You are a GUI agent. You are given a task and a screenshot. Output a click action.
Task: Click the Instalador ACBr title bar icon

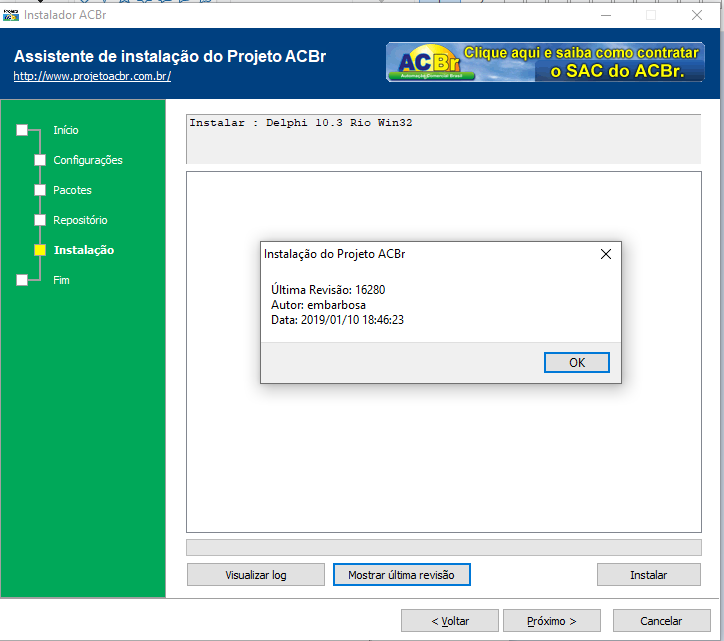(11, 15)
